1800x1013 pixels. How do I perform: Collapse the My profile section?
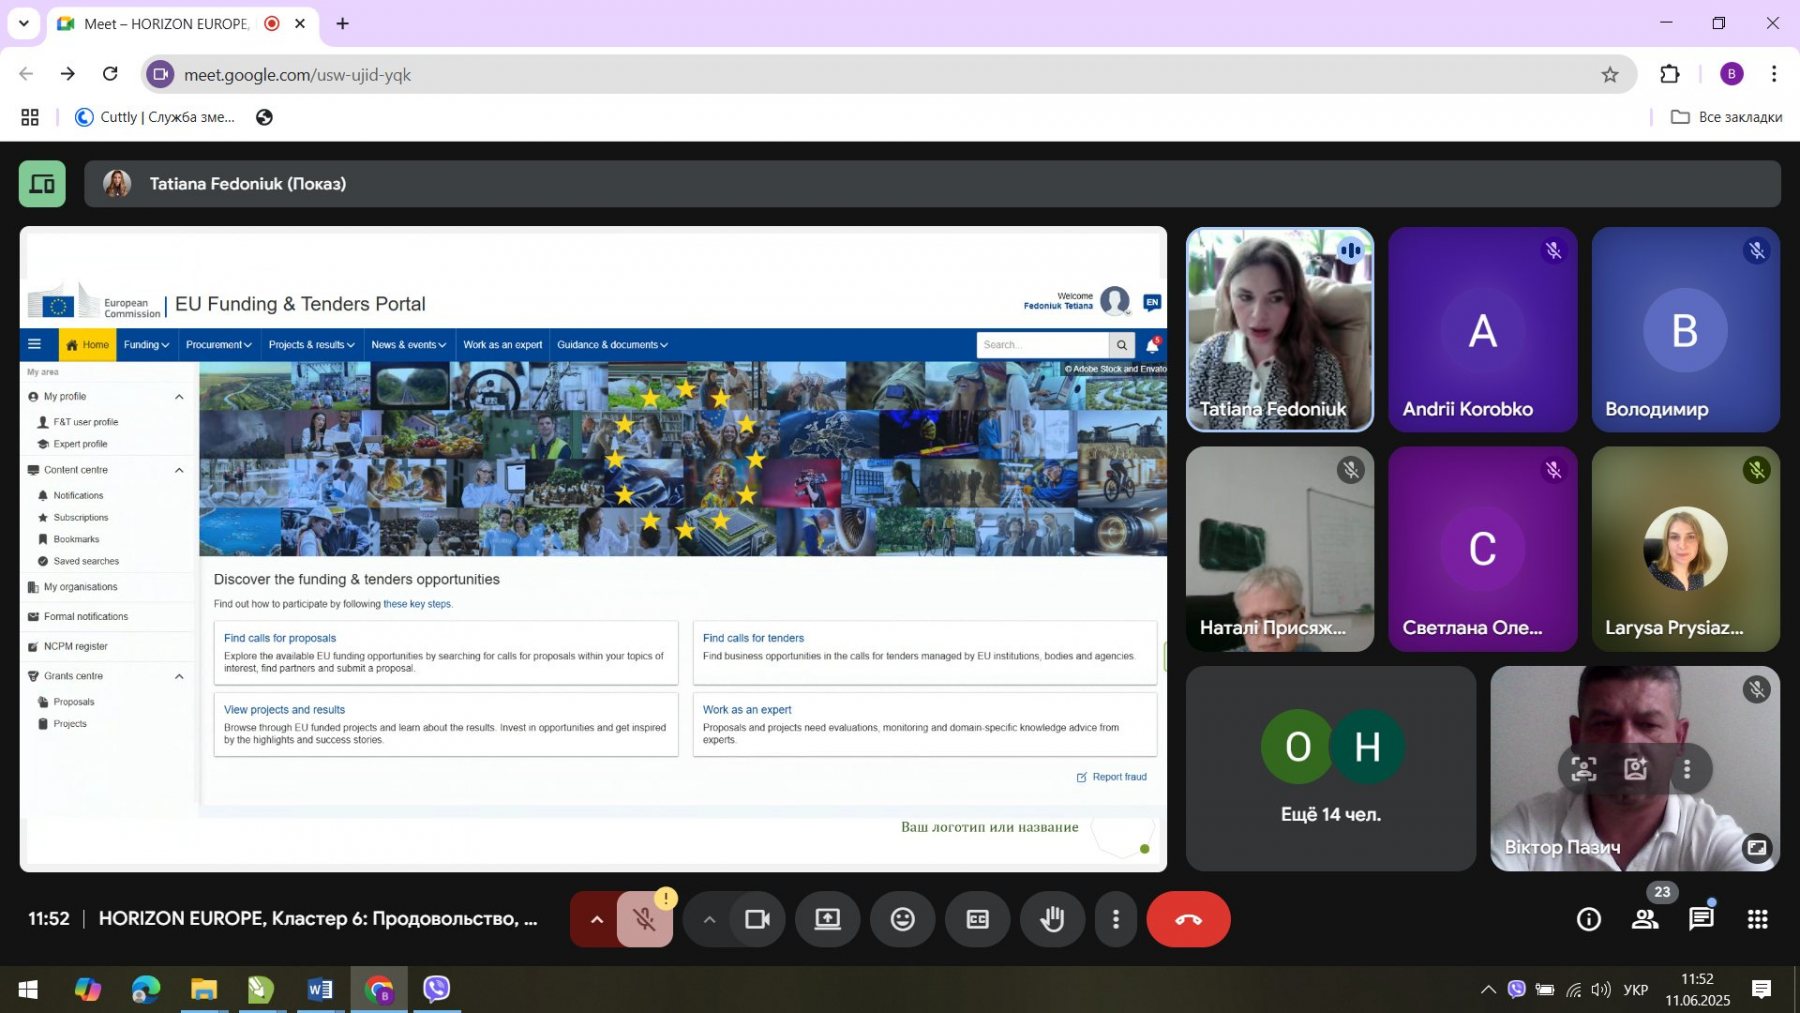(x=179, y=397)
